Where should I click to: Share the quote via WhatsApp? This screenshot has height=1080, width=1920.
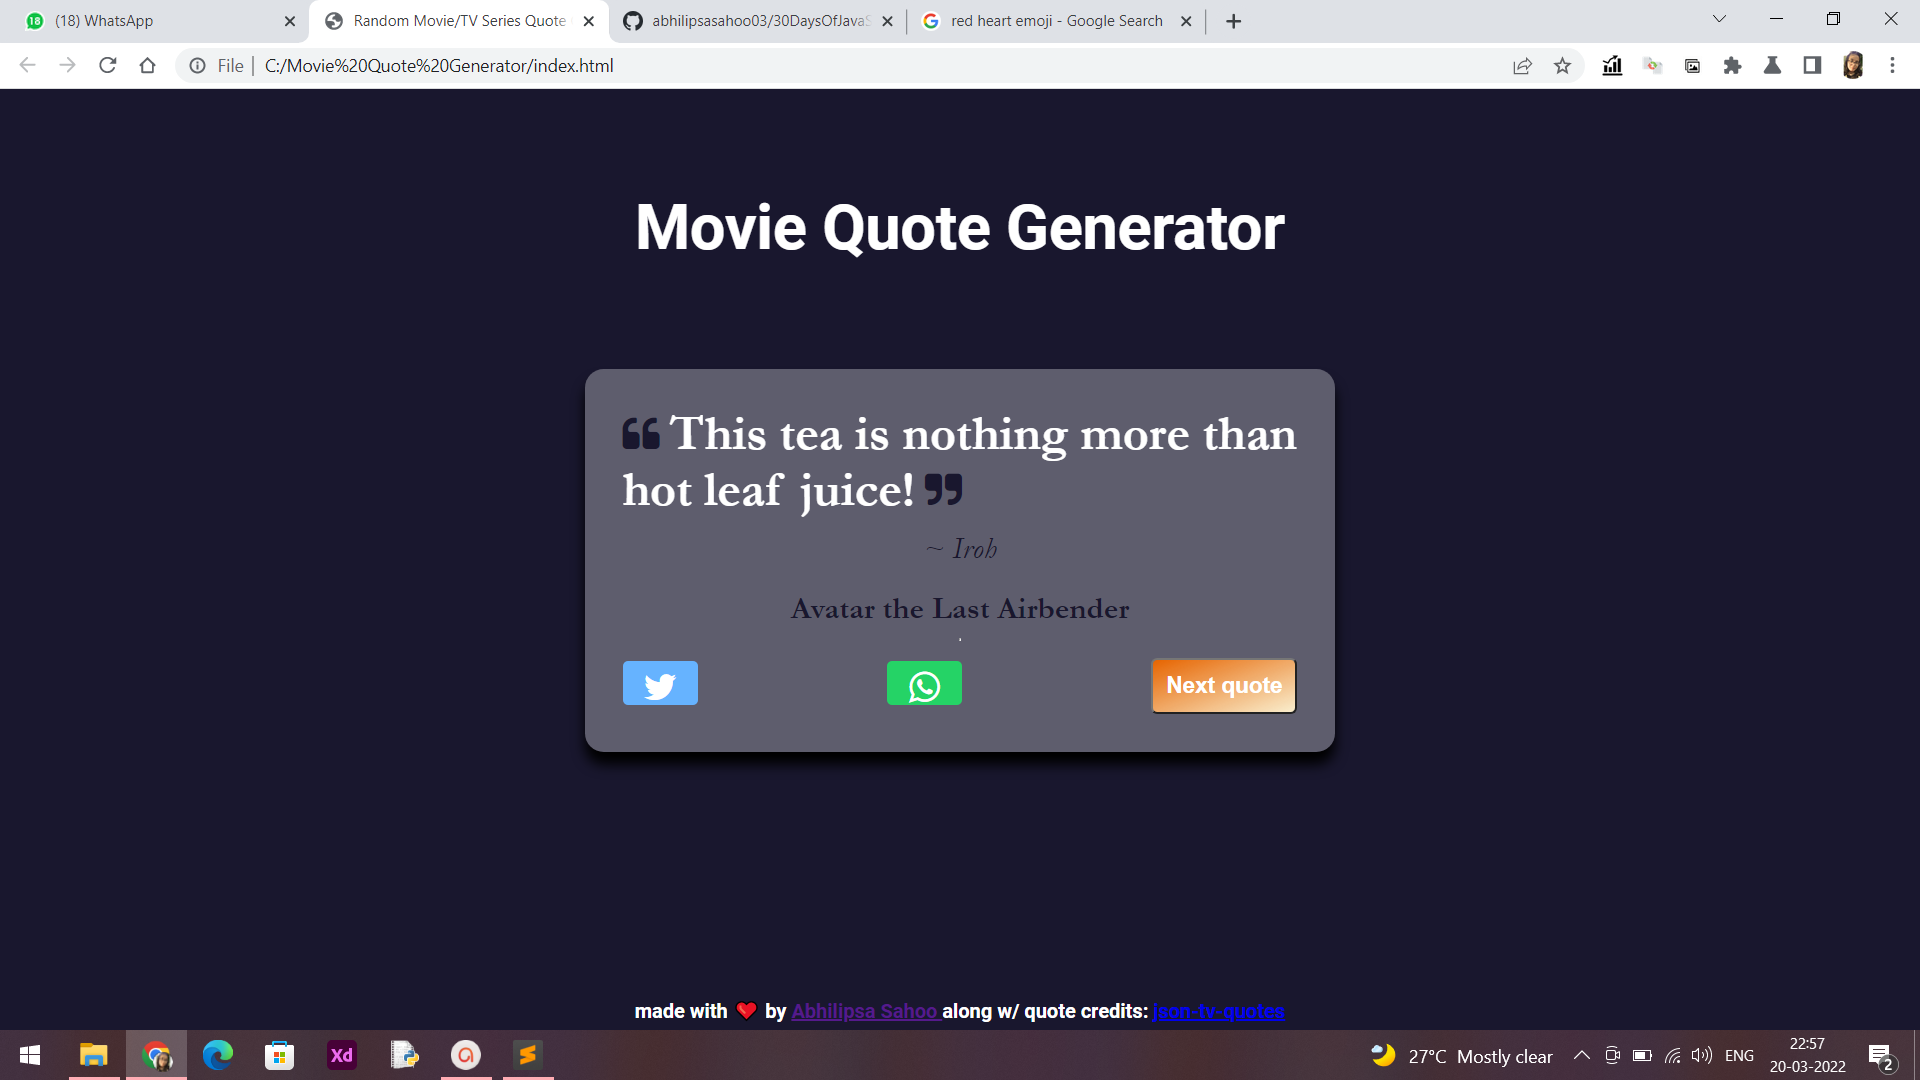click(923, 683)
